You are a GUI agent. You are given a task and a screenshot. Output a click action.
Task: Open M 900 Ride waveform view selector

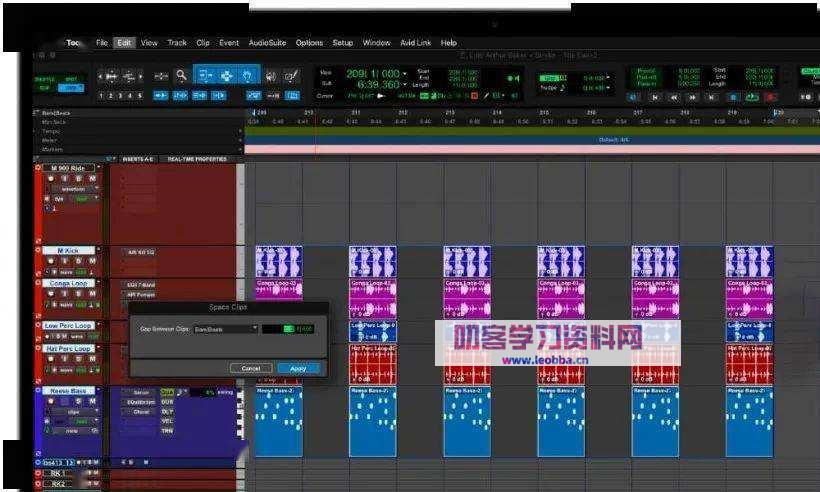coord(73,189)
